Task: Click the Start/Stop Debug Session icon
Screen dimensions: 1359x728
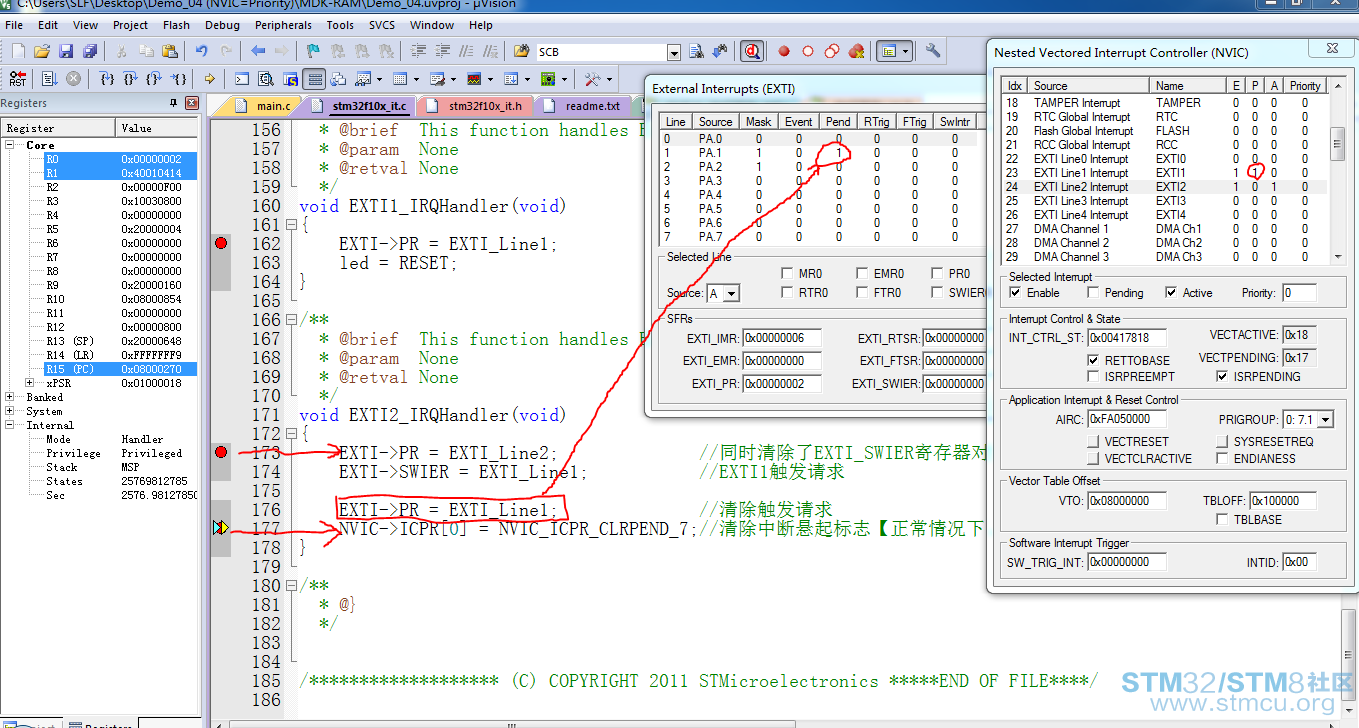Action: point(752,51)
